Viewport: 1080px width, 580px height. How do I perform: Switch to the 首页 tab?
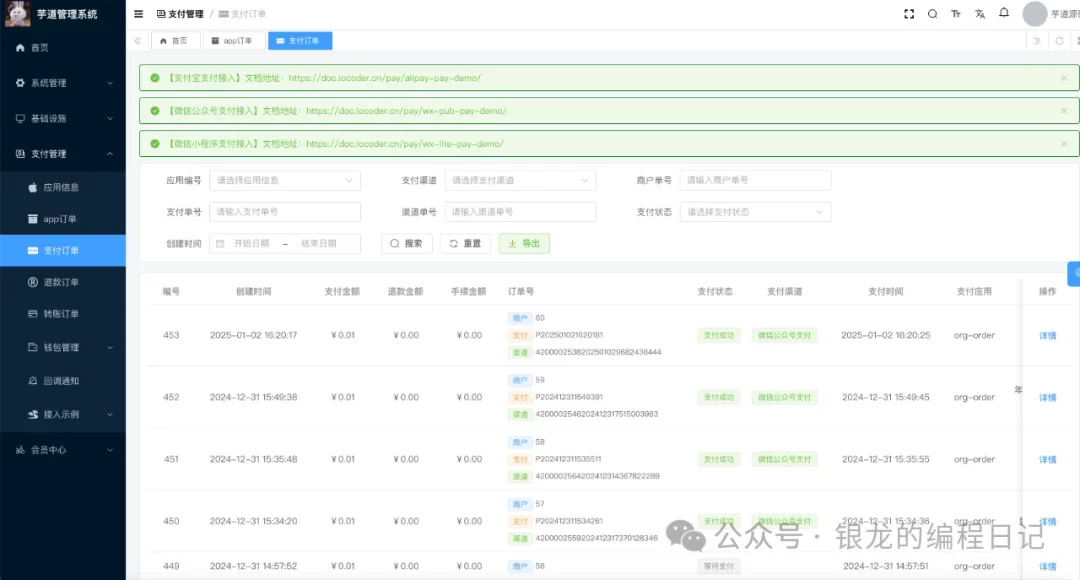pos(175,41)
